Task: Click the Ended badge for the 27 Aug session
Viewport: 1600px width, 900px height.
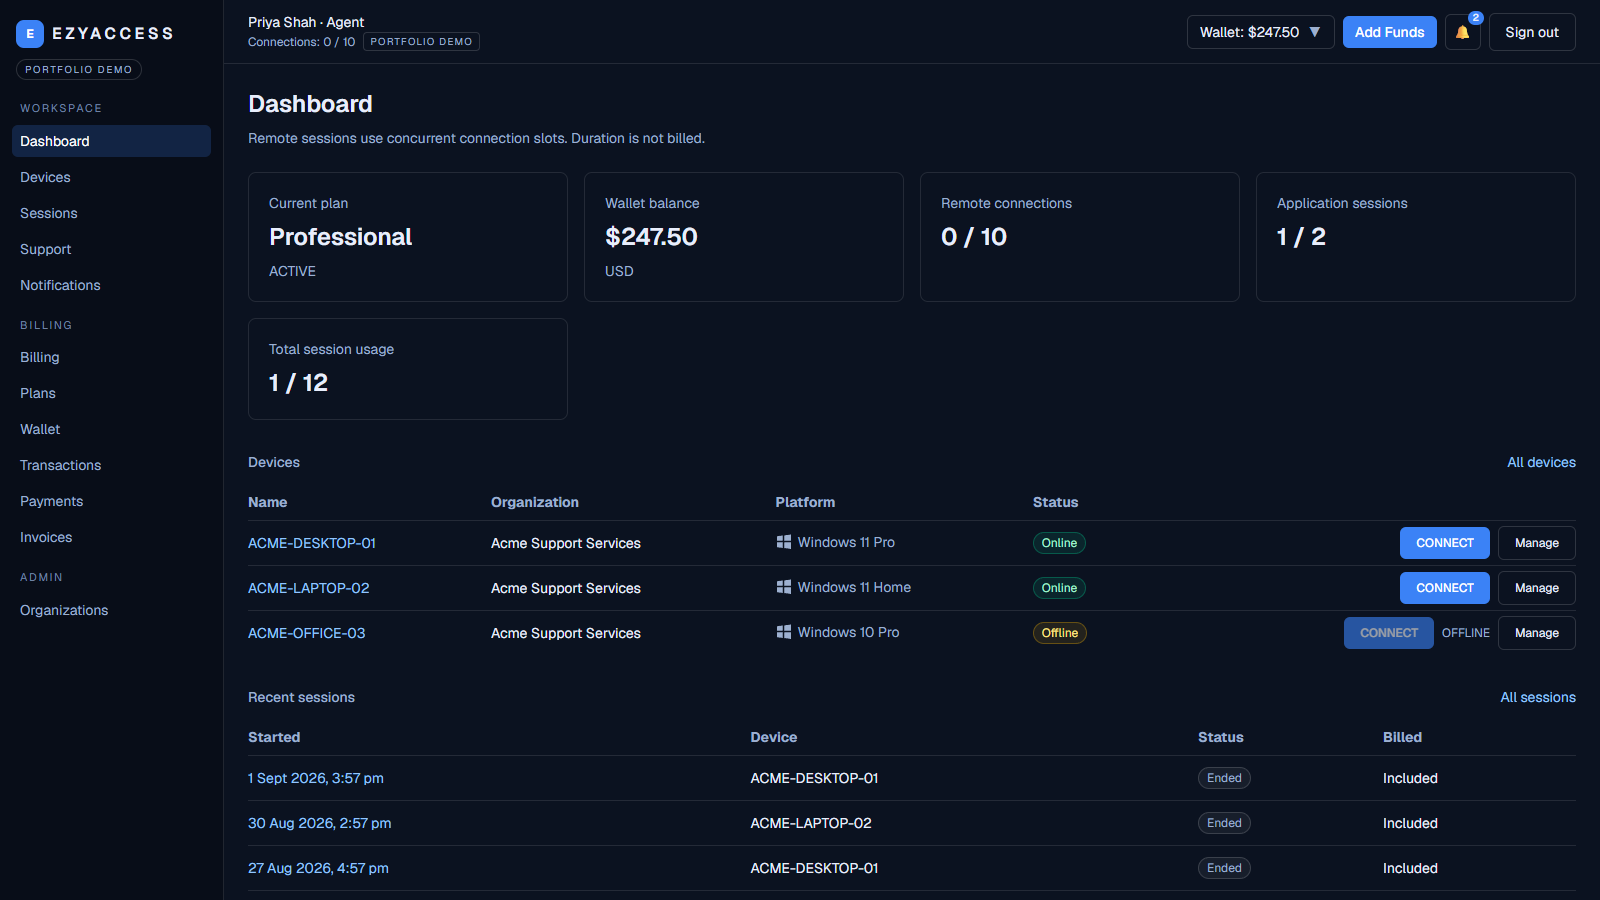Action: click(x=1224, y=868)
